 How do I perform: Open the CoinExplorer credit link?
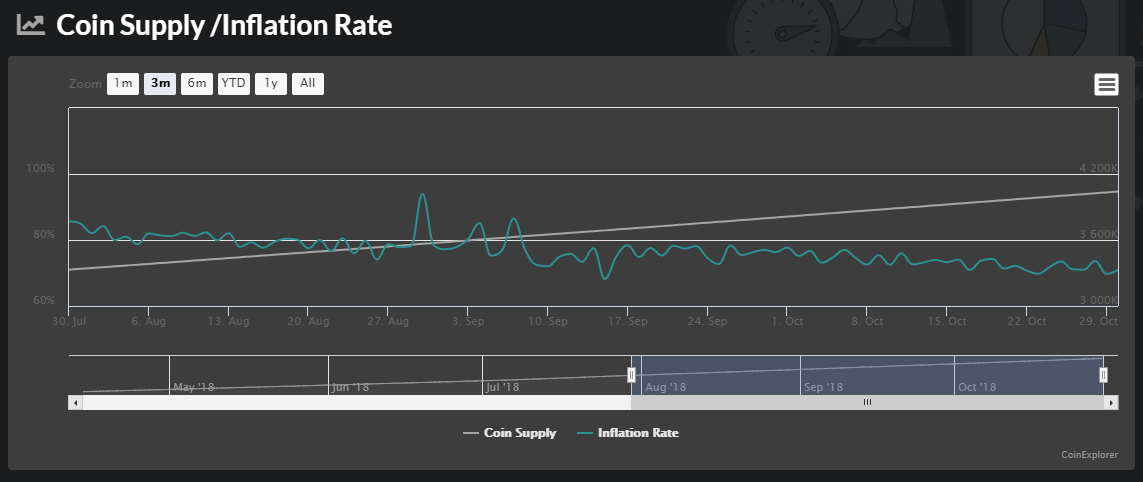click(x=1089, y=455)
